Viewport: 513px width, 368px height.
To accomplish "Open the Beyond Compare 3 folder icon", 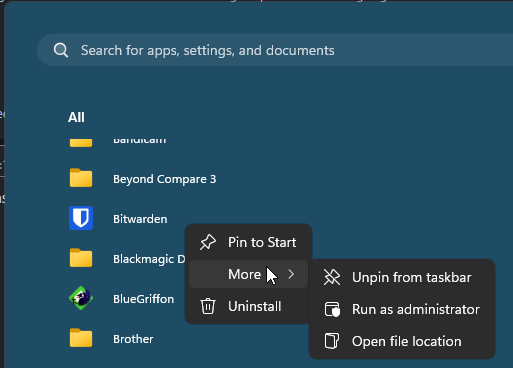I will pyautogui.click(x=81, y=178).
